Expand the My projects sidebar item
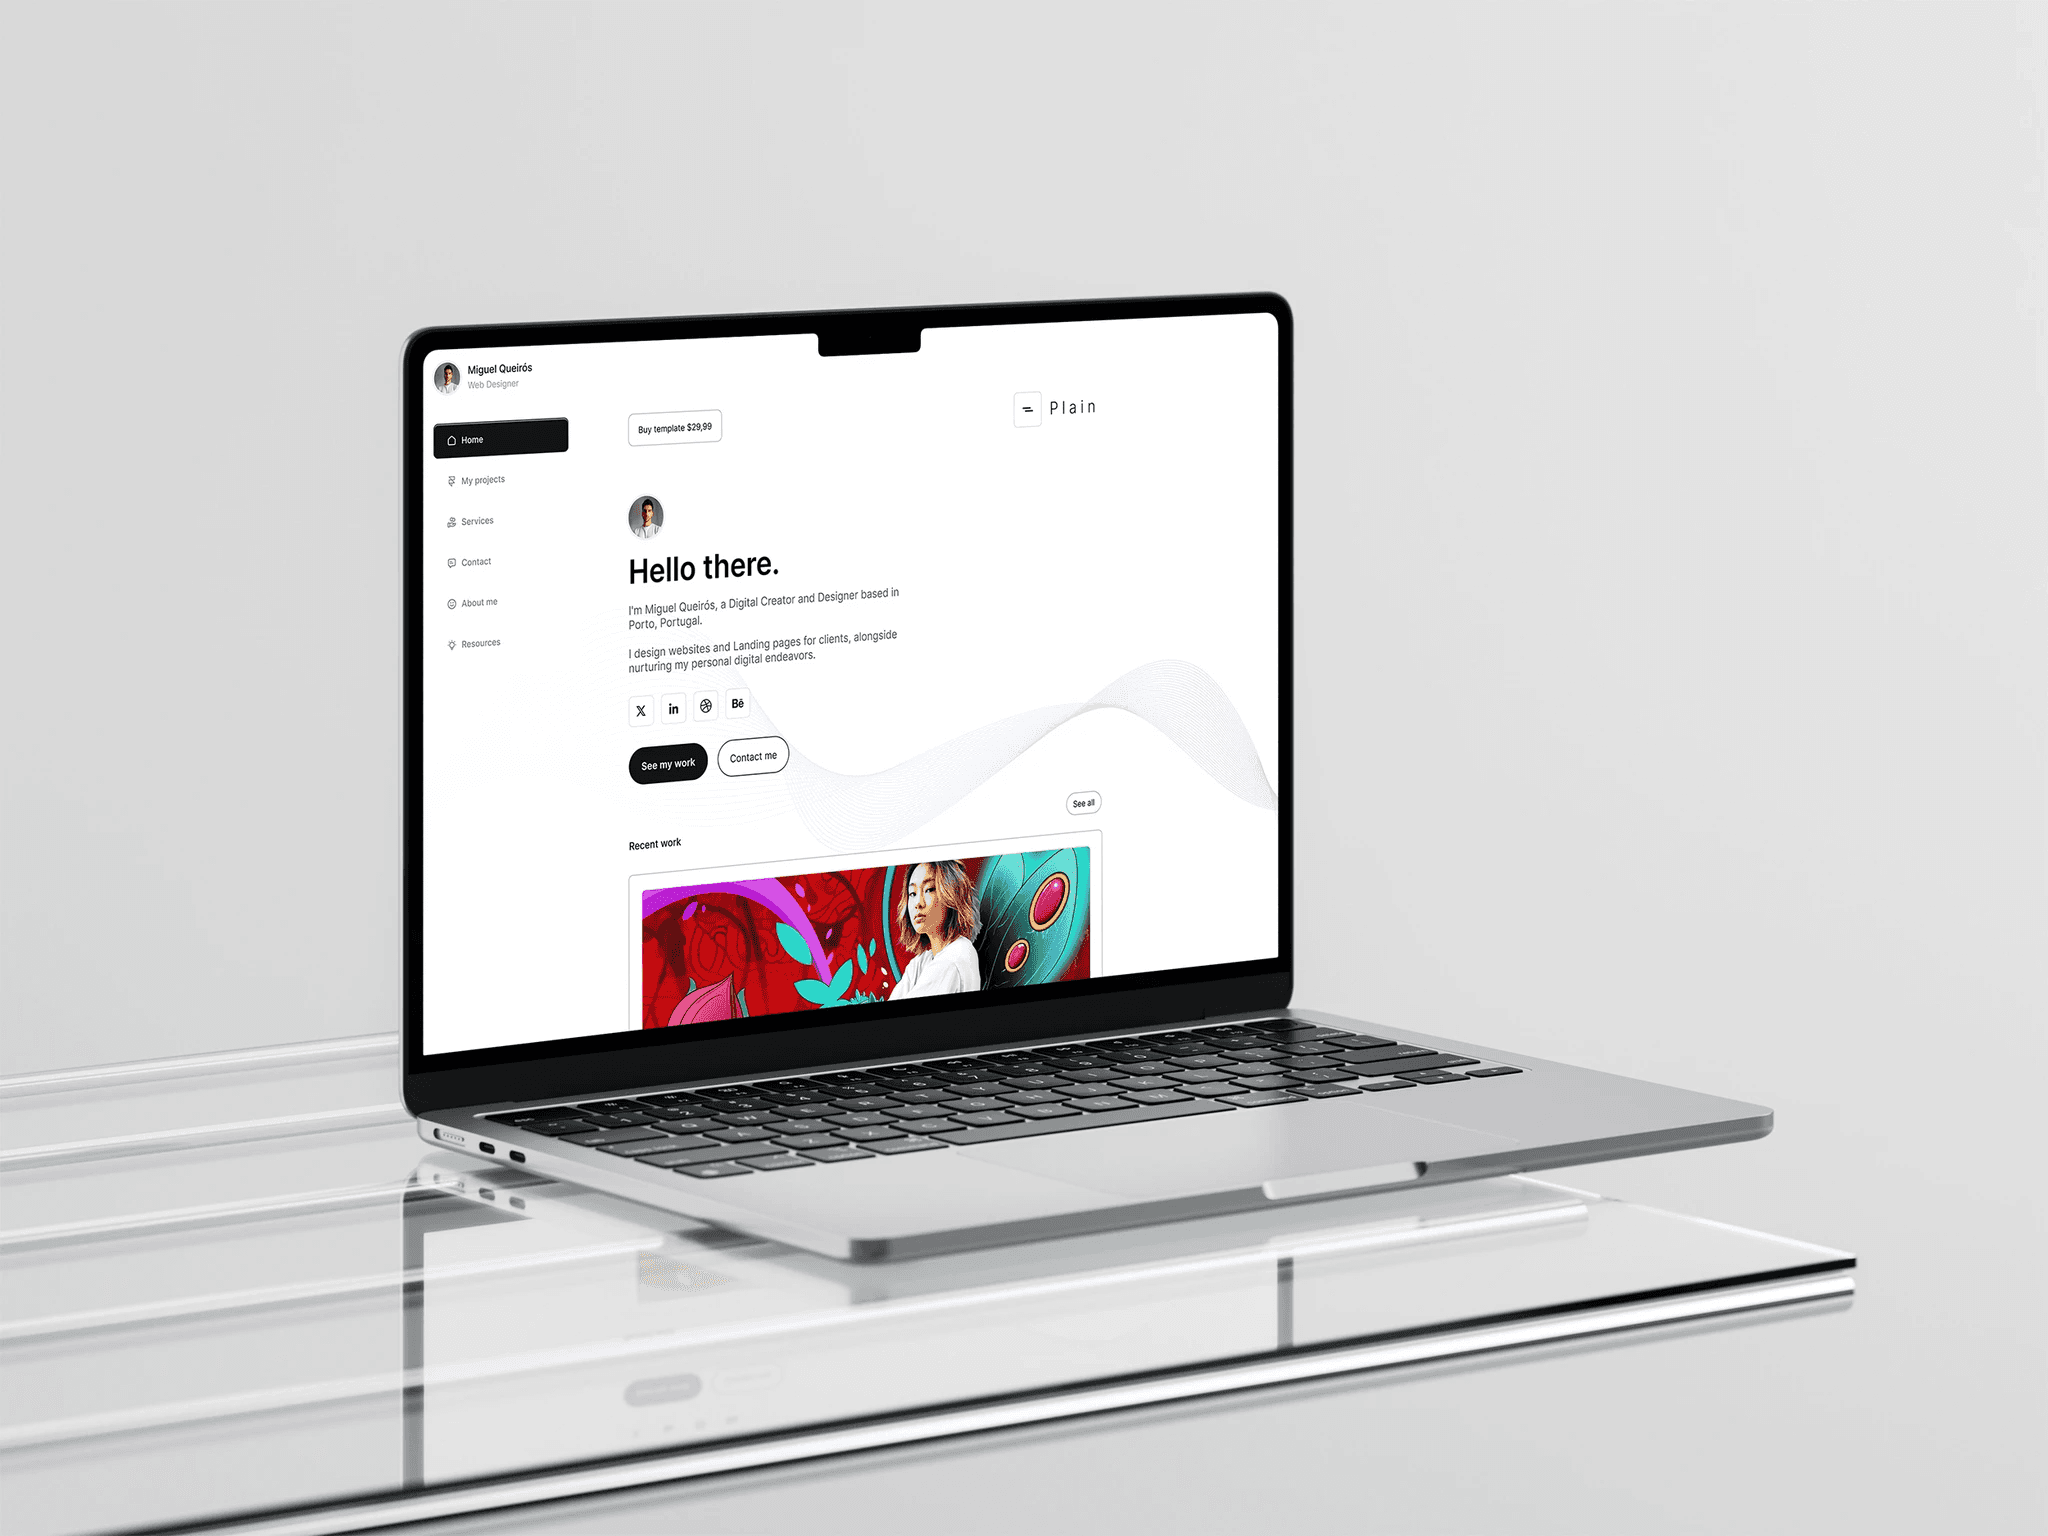The image size is (2048, 1536). coord(482,479)
